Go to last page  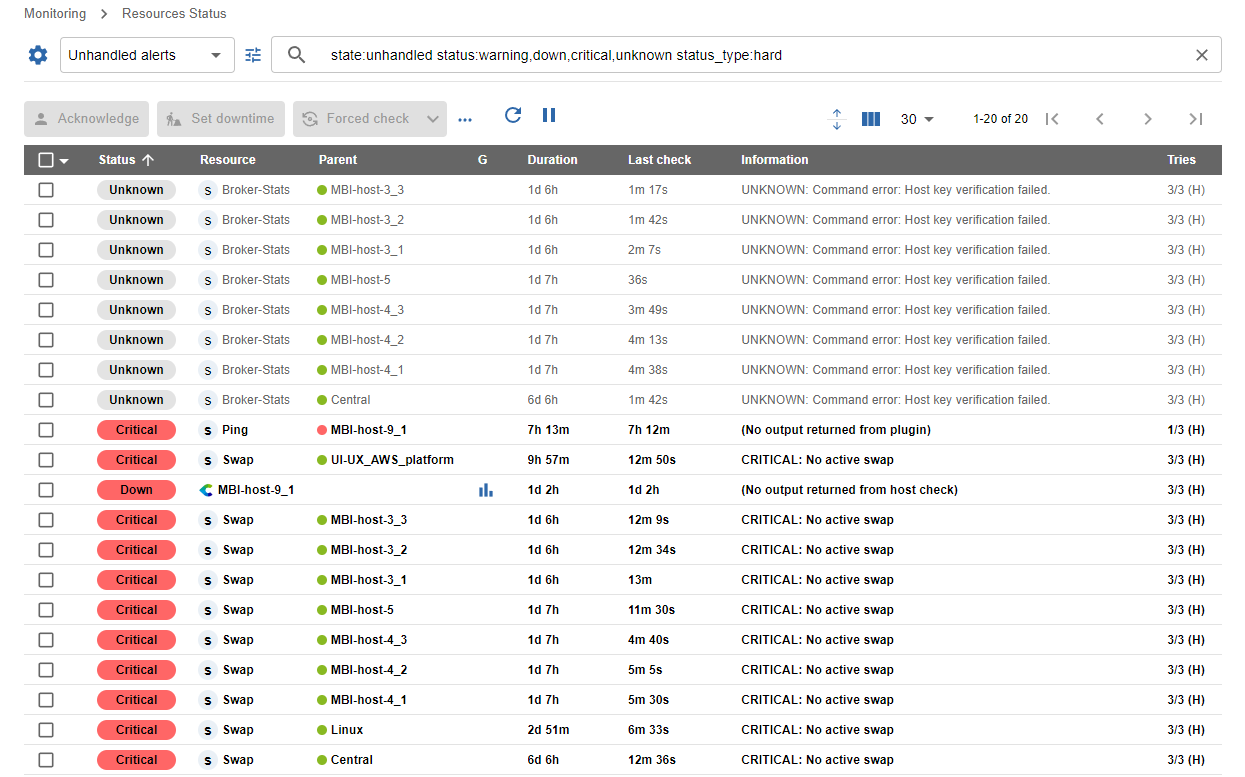[x=1196, y=119]
